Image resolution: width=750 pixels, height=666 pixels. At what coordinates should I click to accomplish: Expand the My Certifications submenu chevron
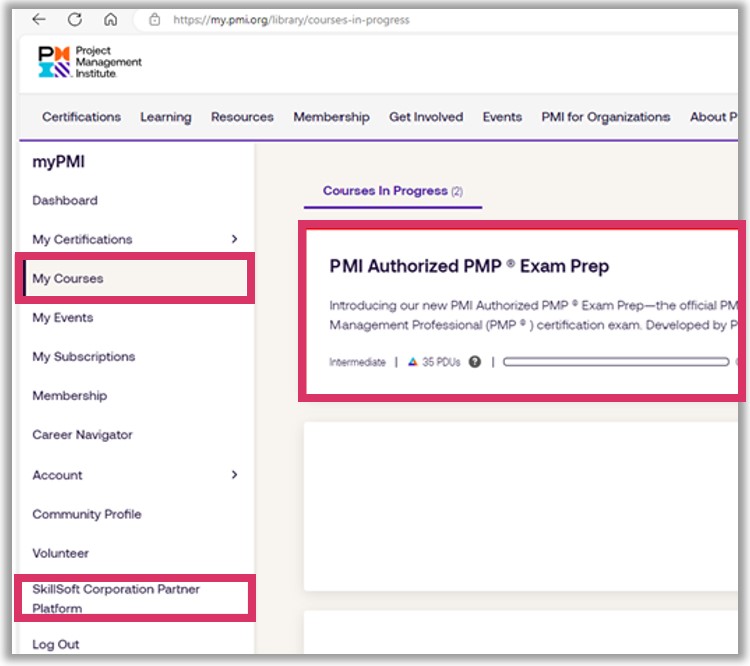(235, 239)
